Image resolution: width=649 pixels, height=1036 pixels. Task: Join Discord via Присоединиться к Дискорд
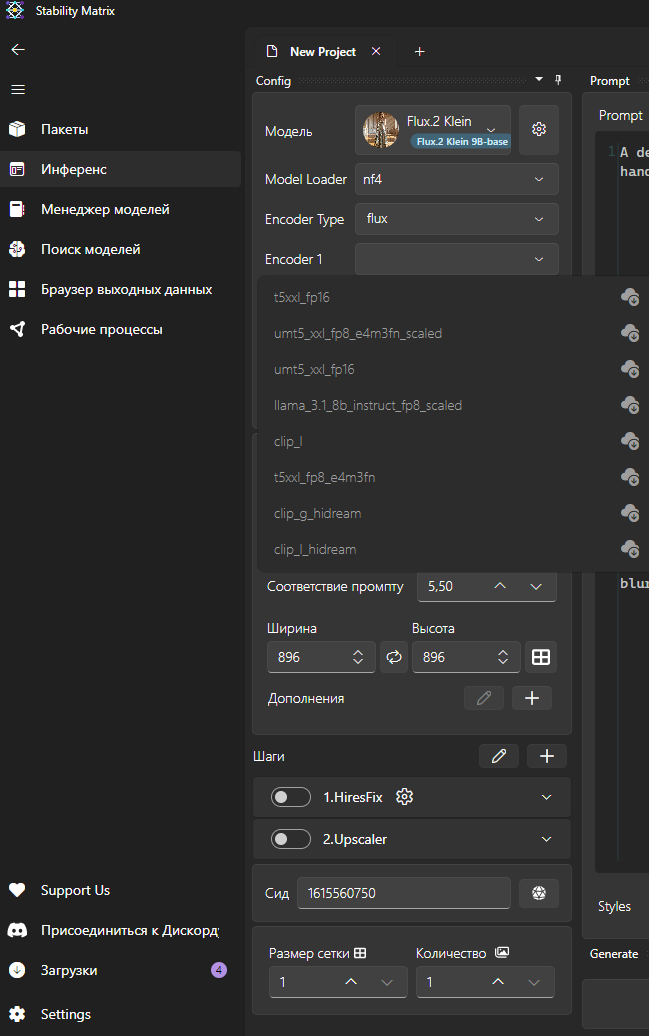pyautogui.click(x=120, y=930)
